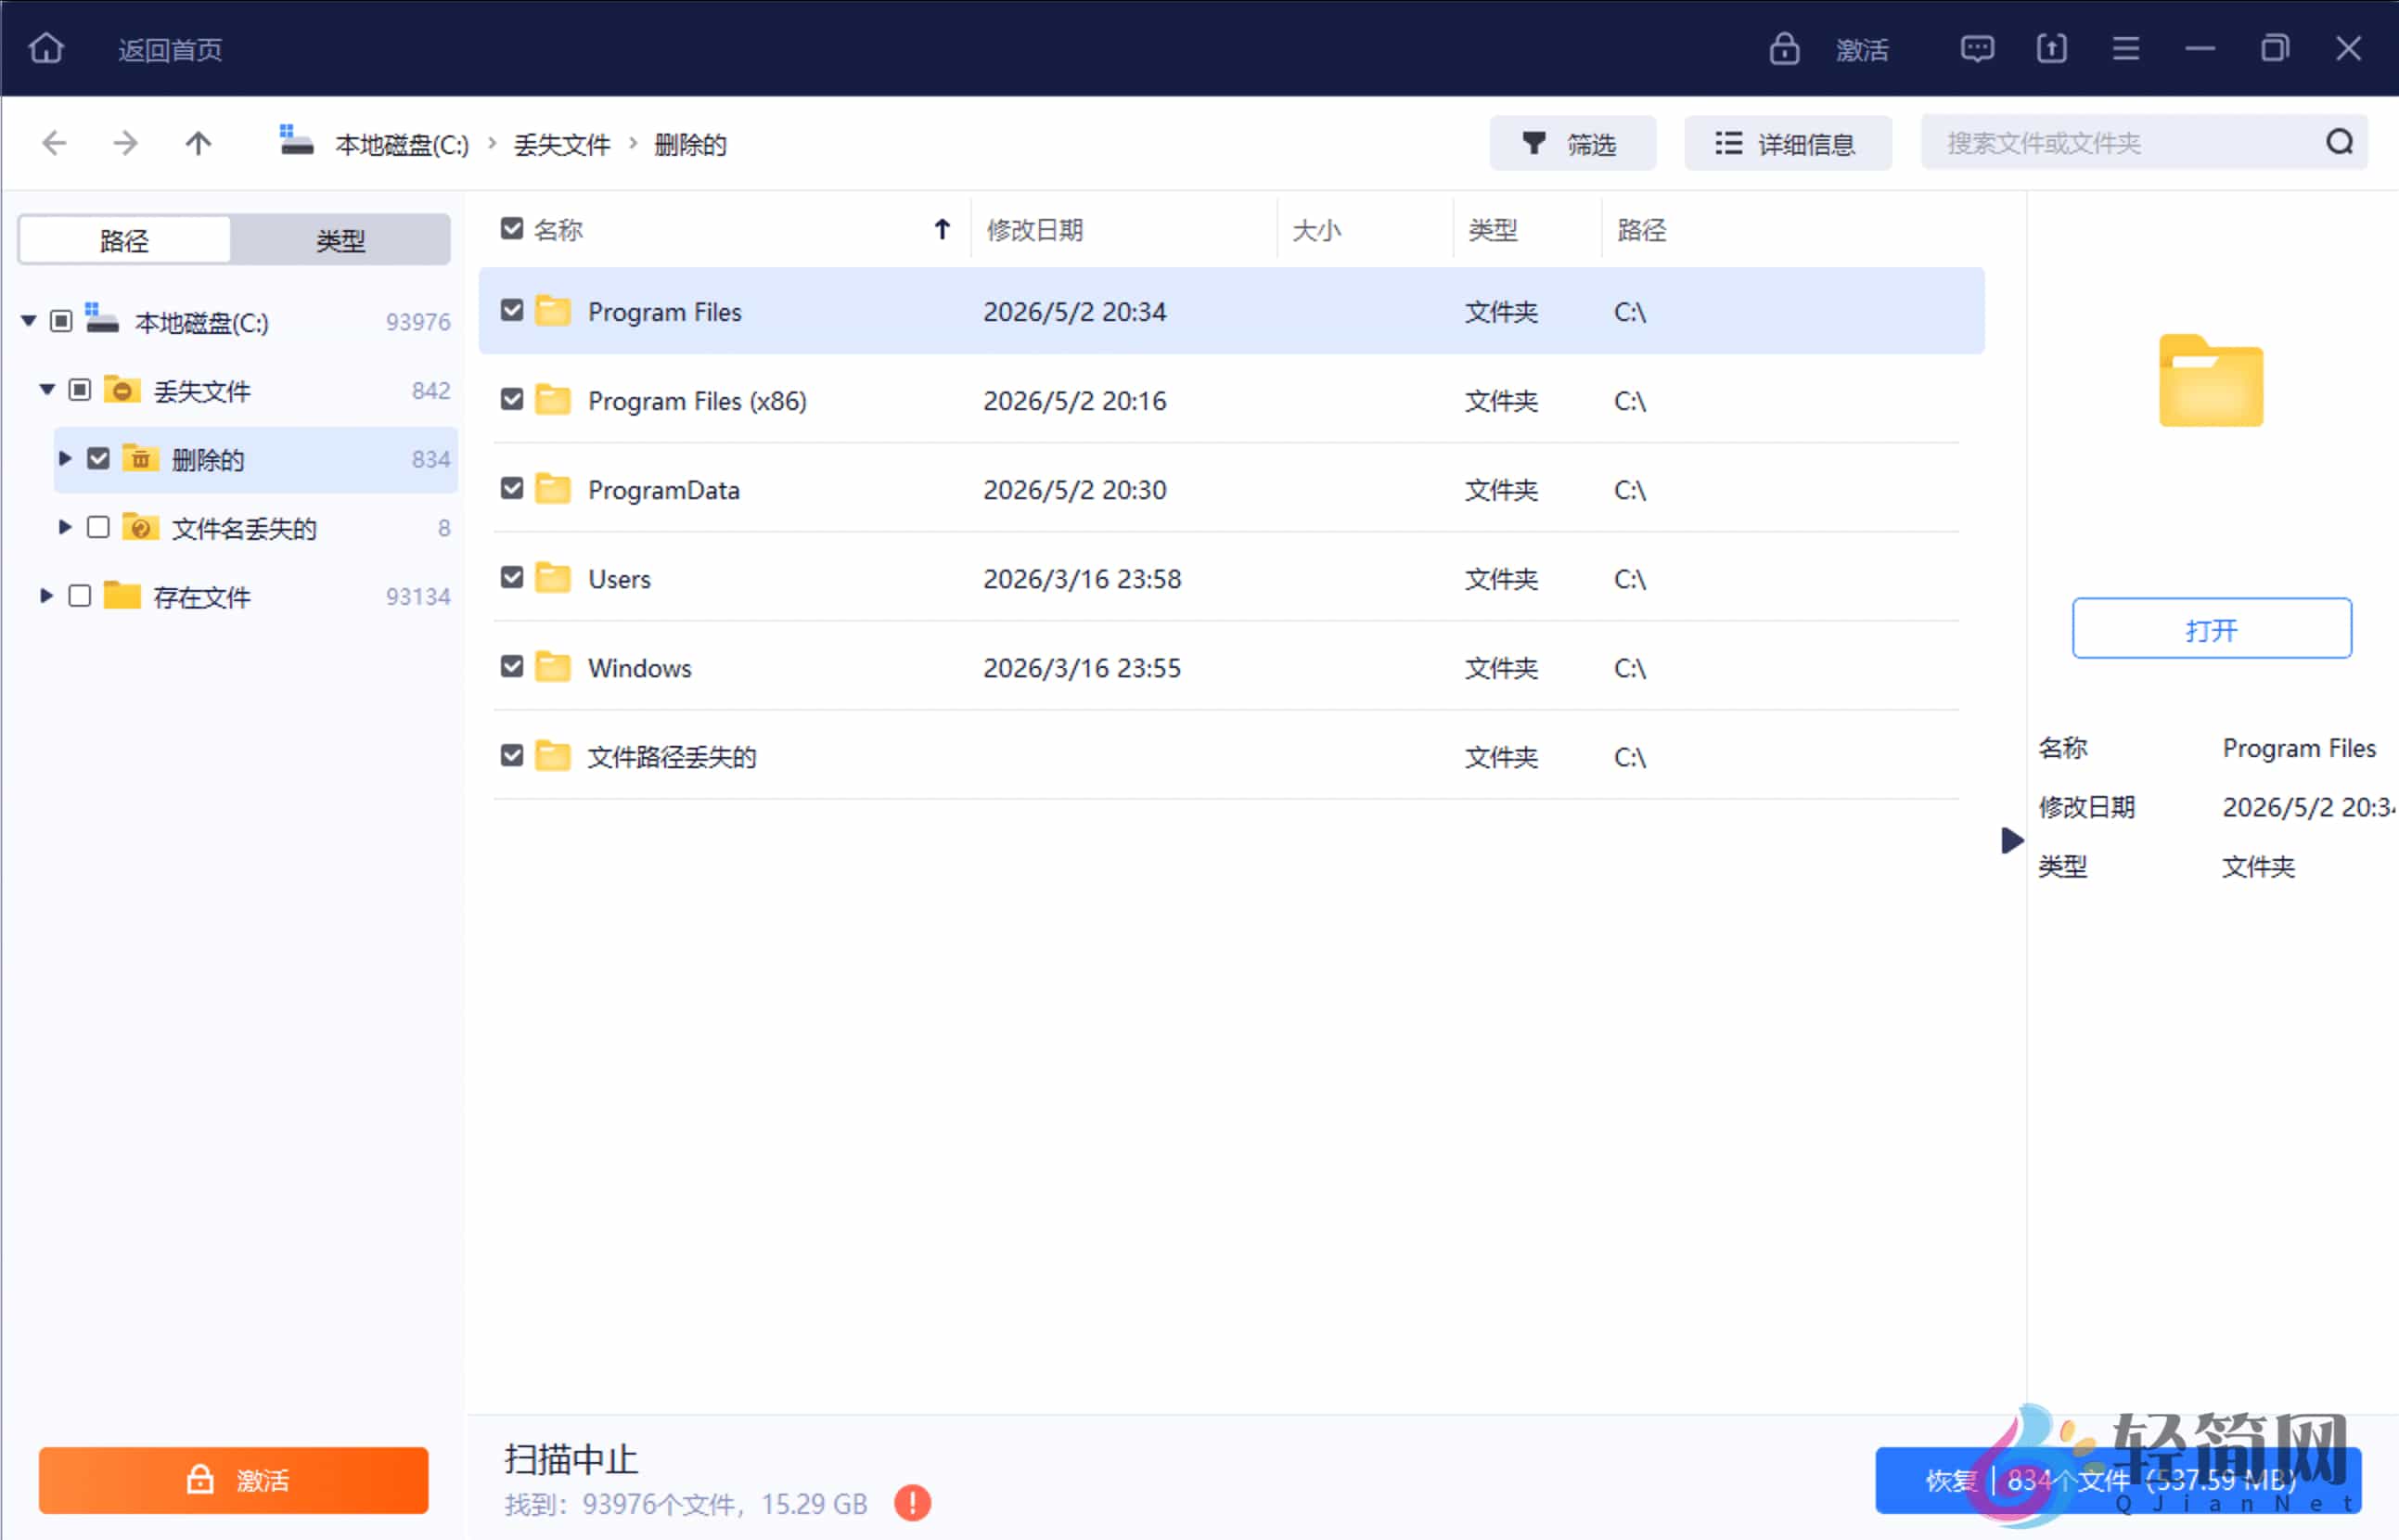The image size is (2399, 1540).
Task: Sort by the 修改日期 column header
Action: [x=1035, y=230]
